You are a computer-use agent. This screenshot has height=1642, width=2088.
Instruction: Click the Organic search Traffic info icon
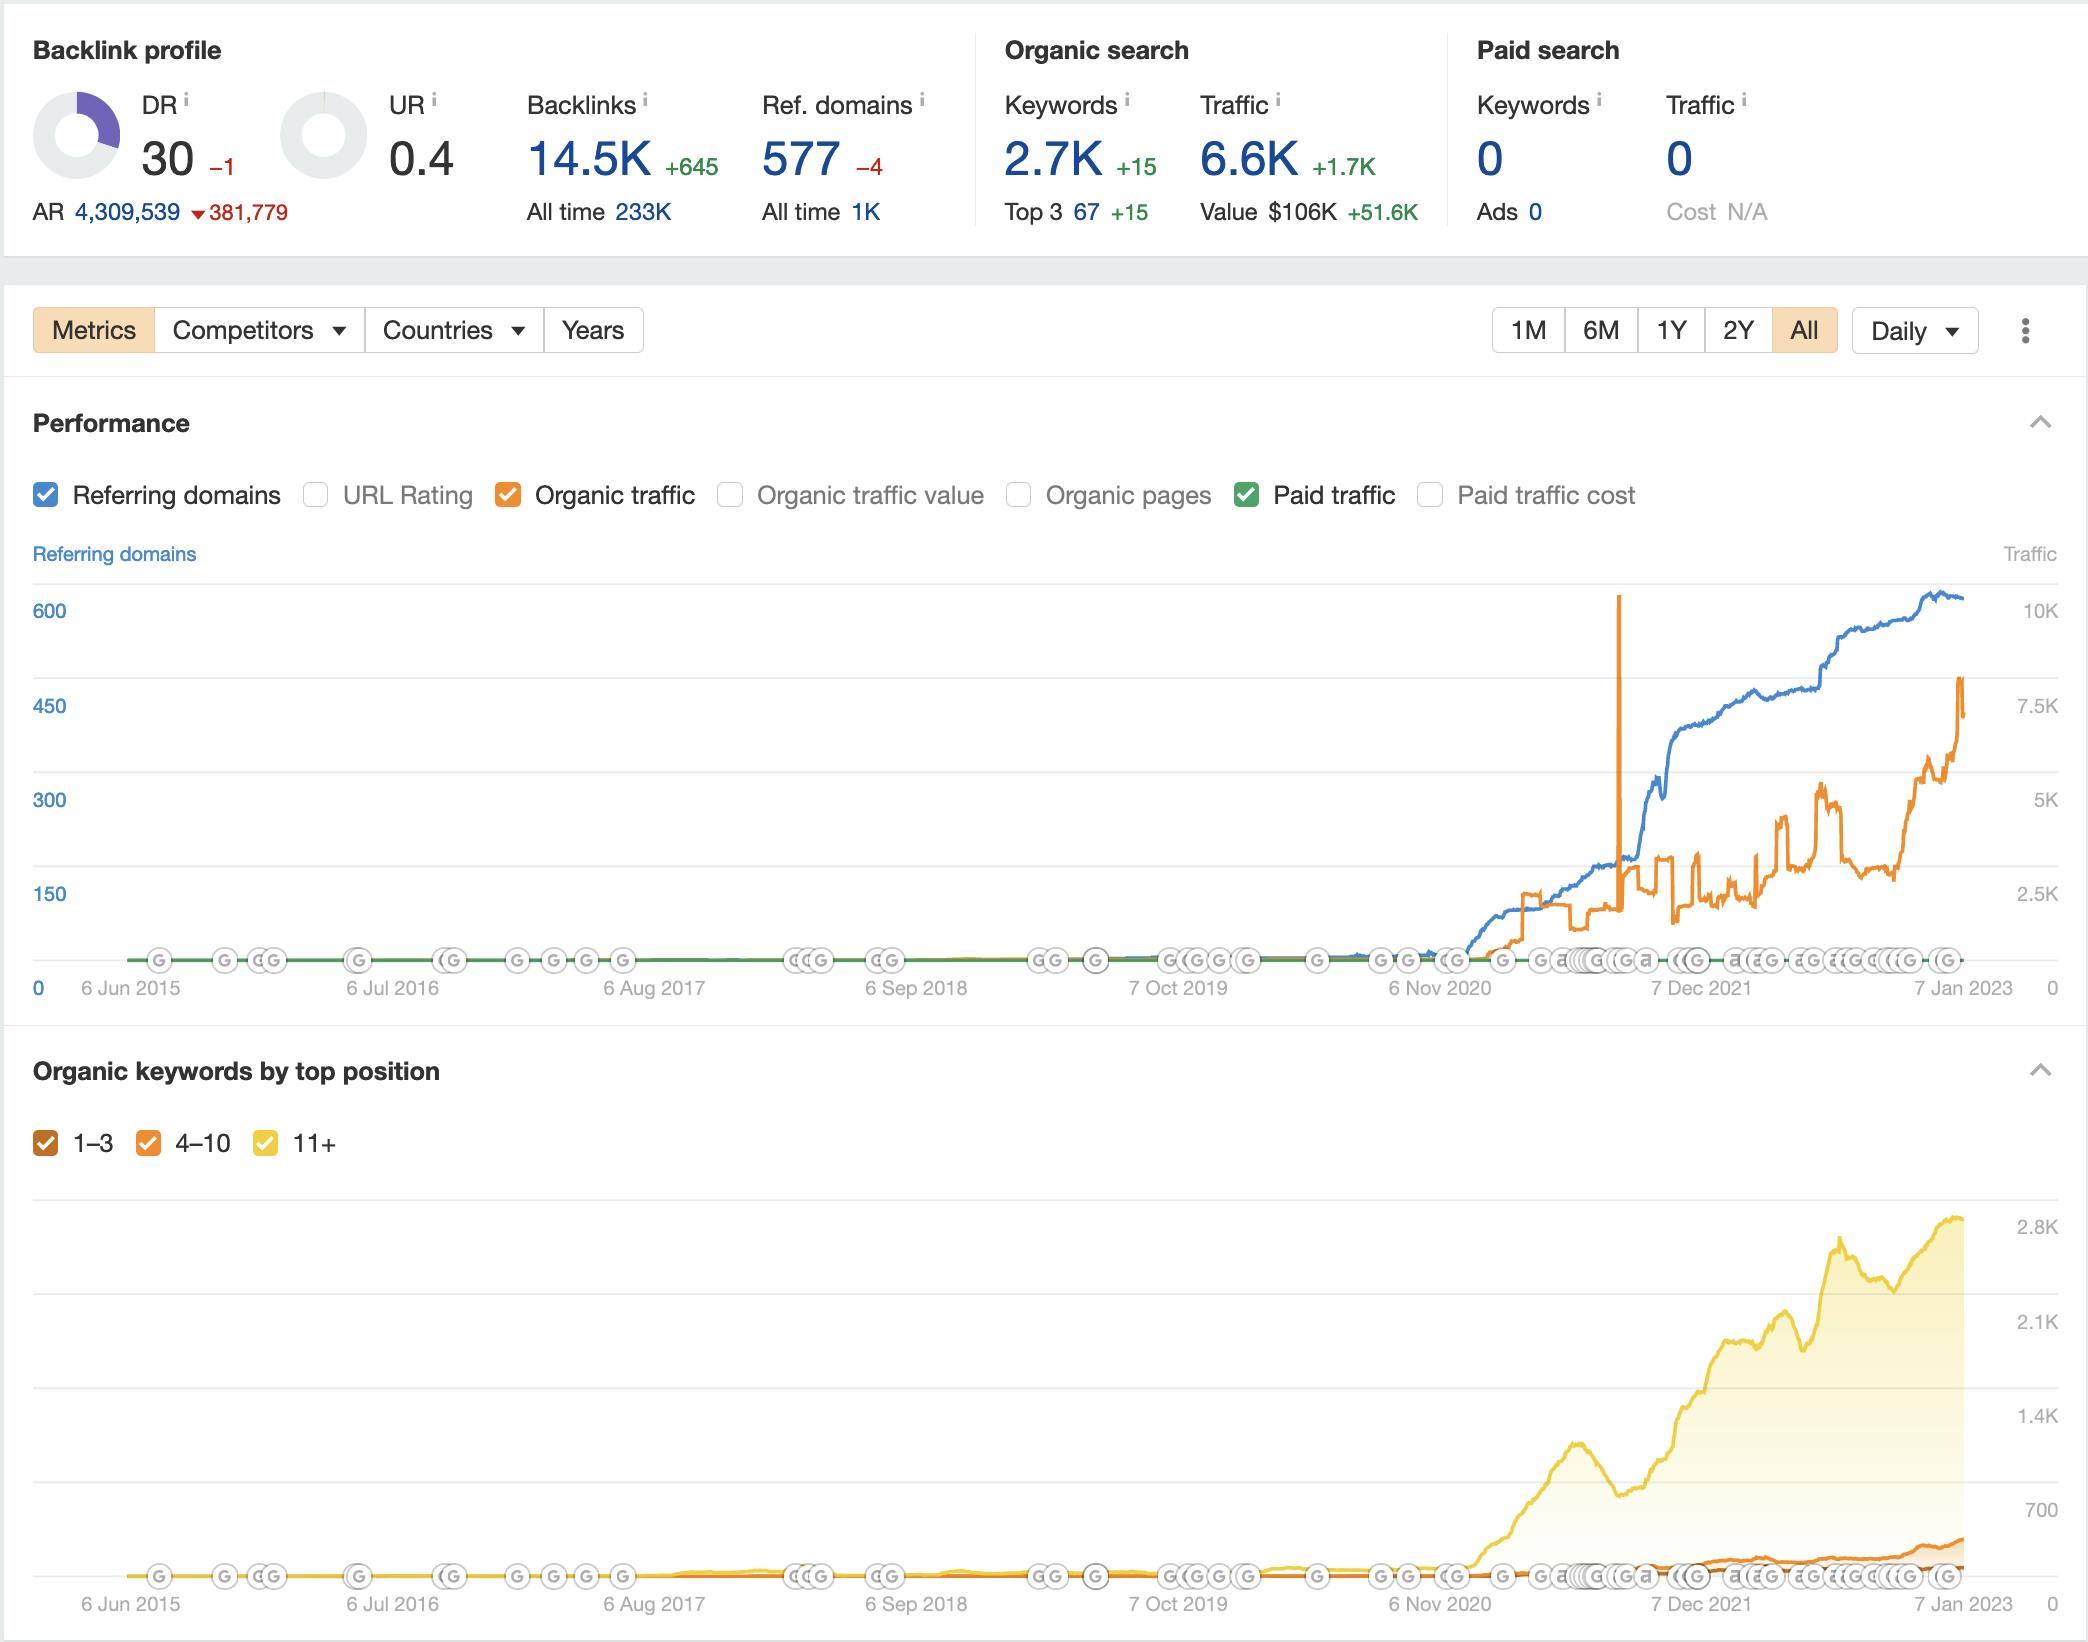(1278, 99)
